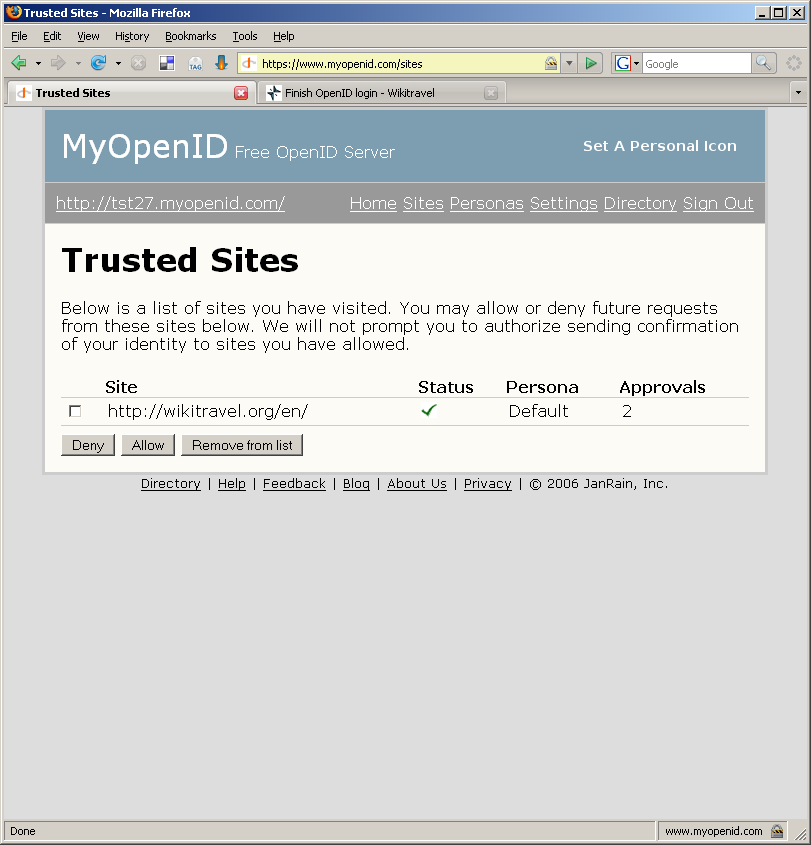Close the Trusted Sites tab

(x=241, y=93)
